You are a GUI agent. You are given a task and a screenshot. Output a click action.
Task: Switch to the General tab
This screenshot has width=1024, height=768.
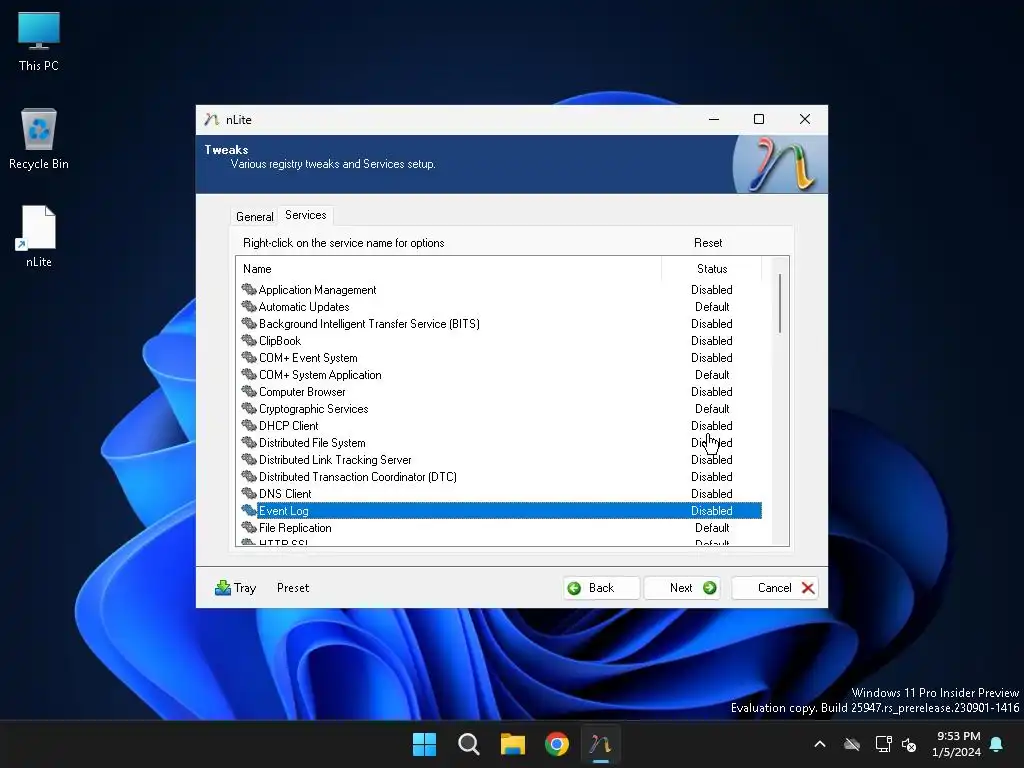click(255, 216)
